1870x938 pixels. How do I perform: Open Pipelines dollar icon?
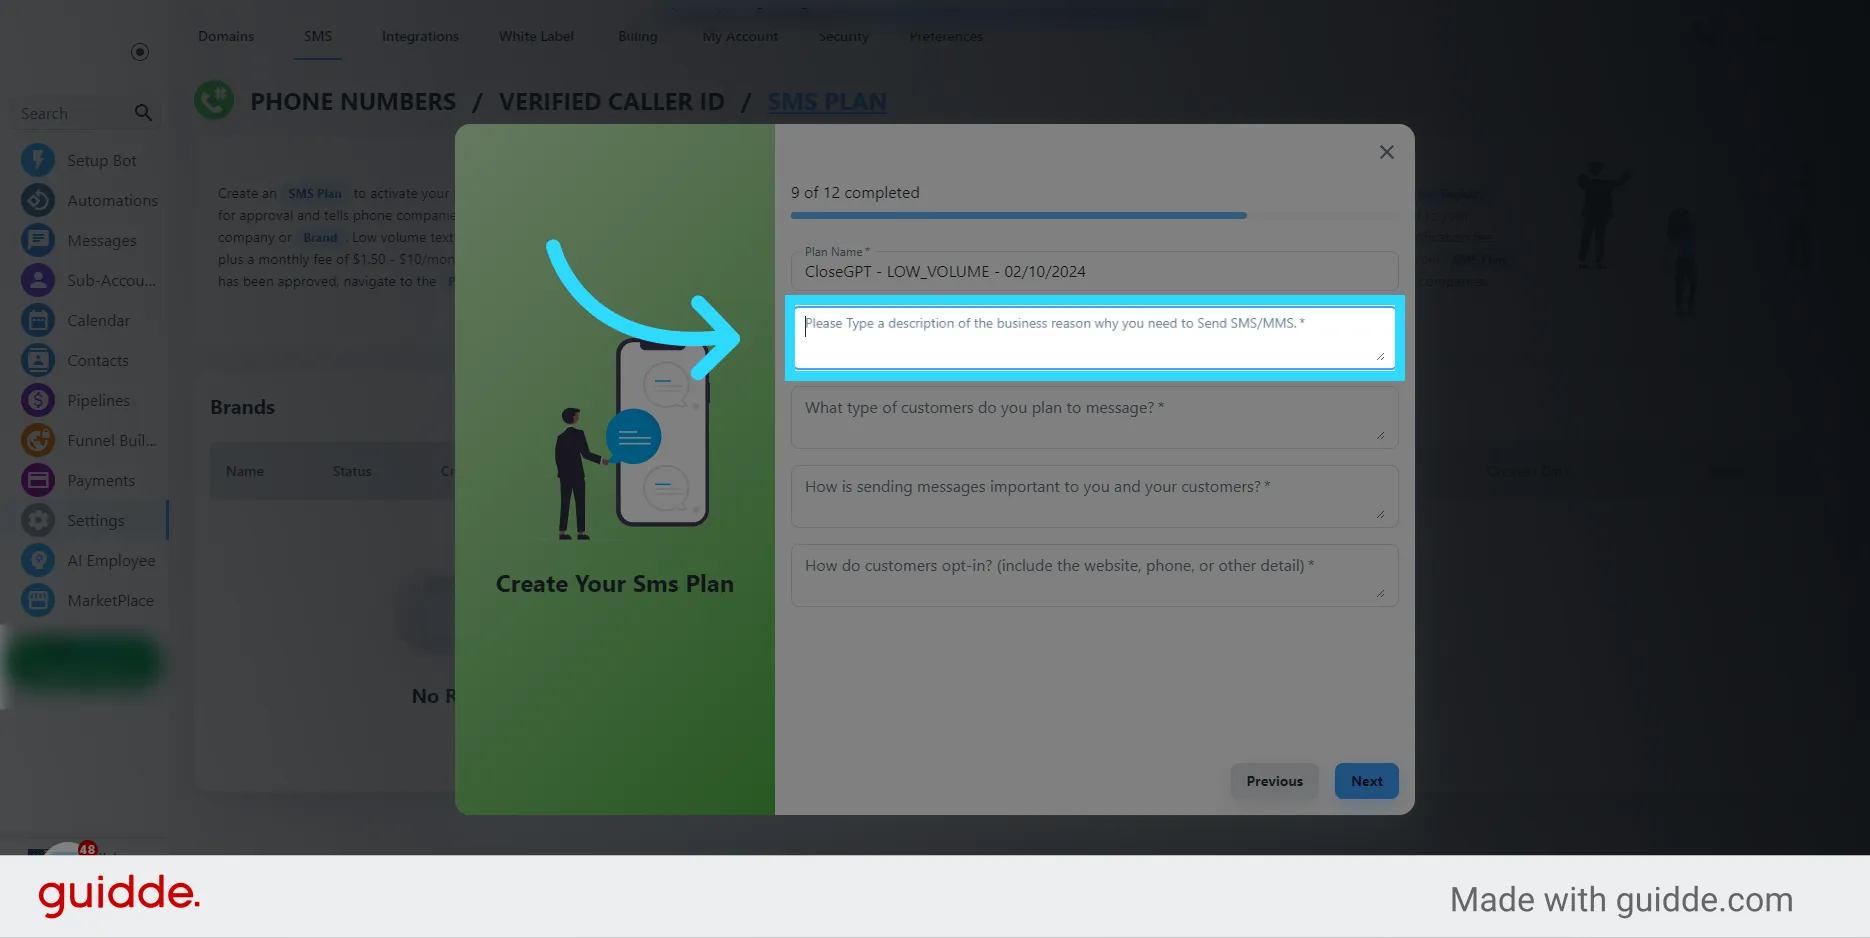[x=38, y=400]
